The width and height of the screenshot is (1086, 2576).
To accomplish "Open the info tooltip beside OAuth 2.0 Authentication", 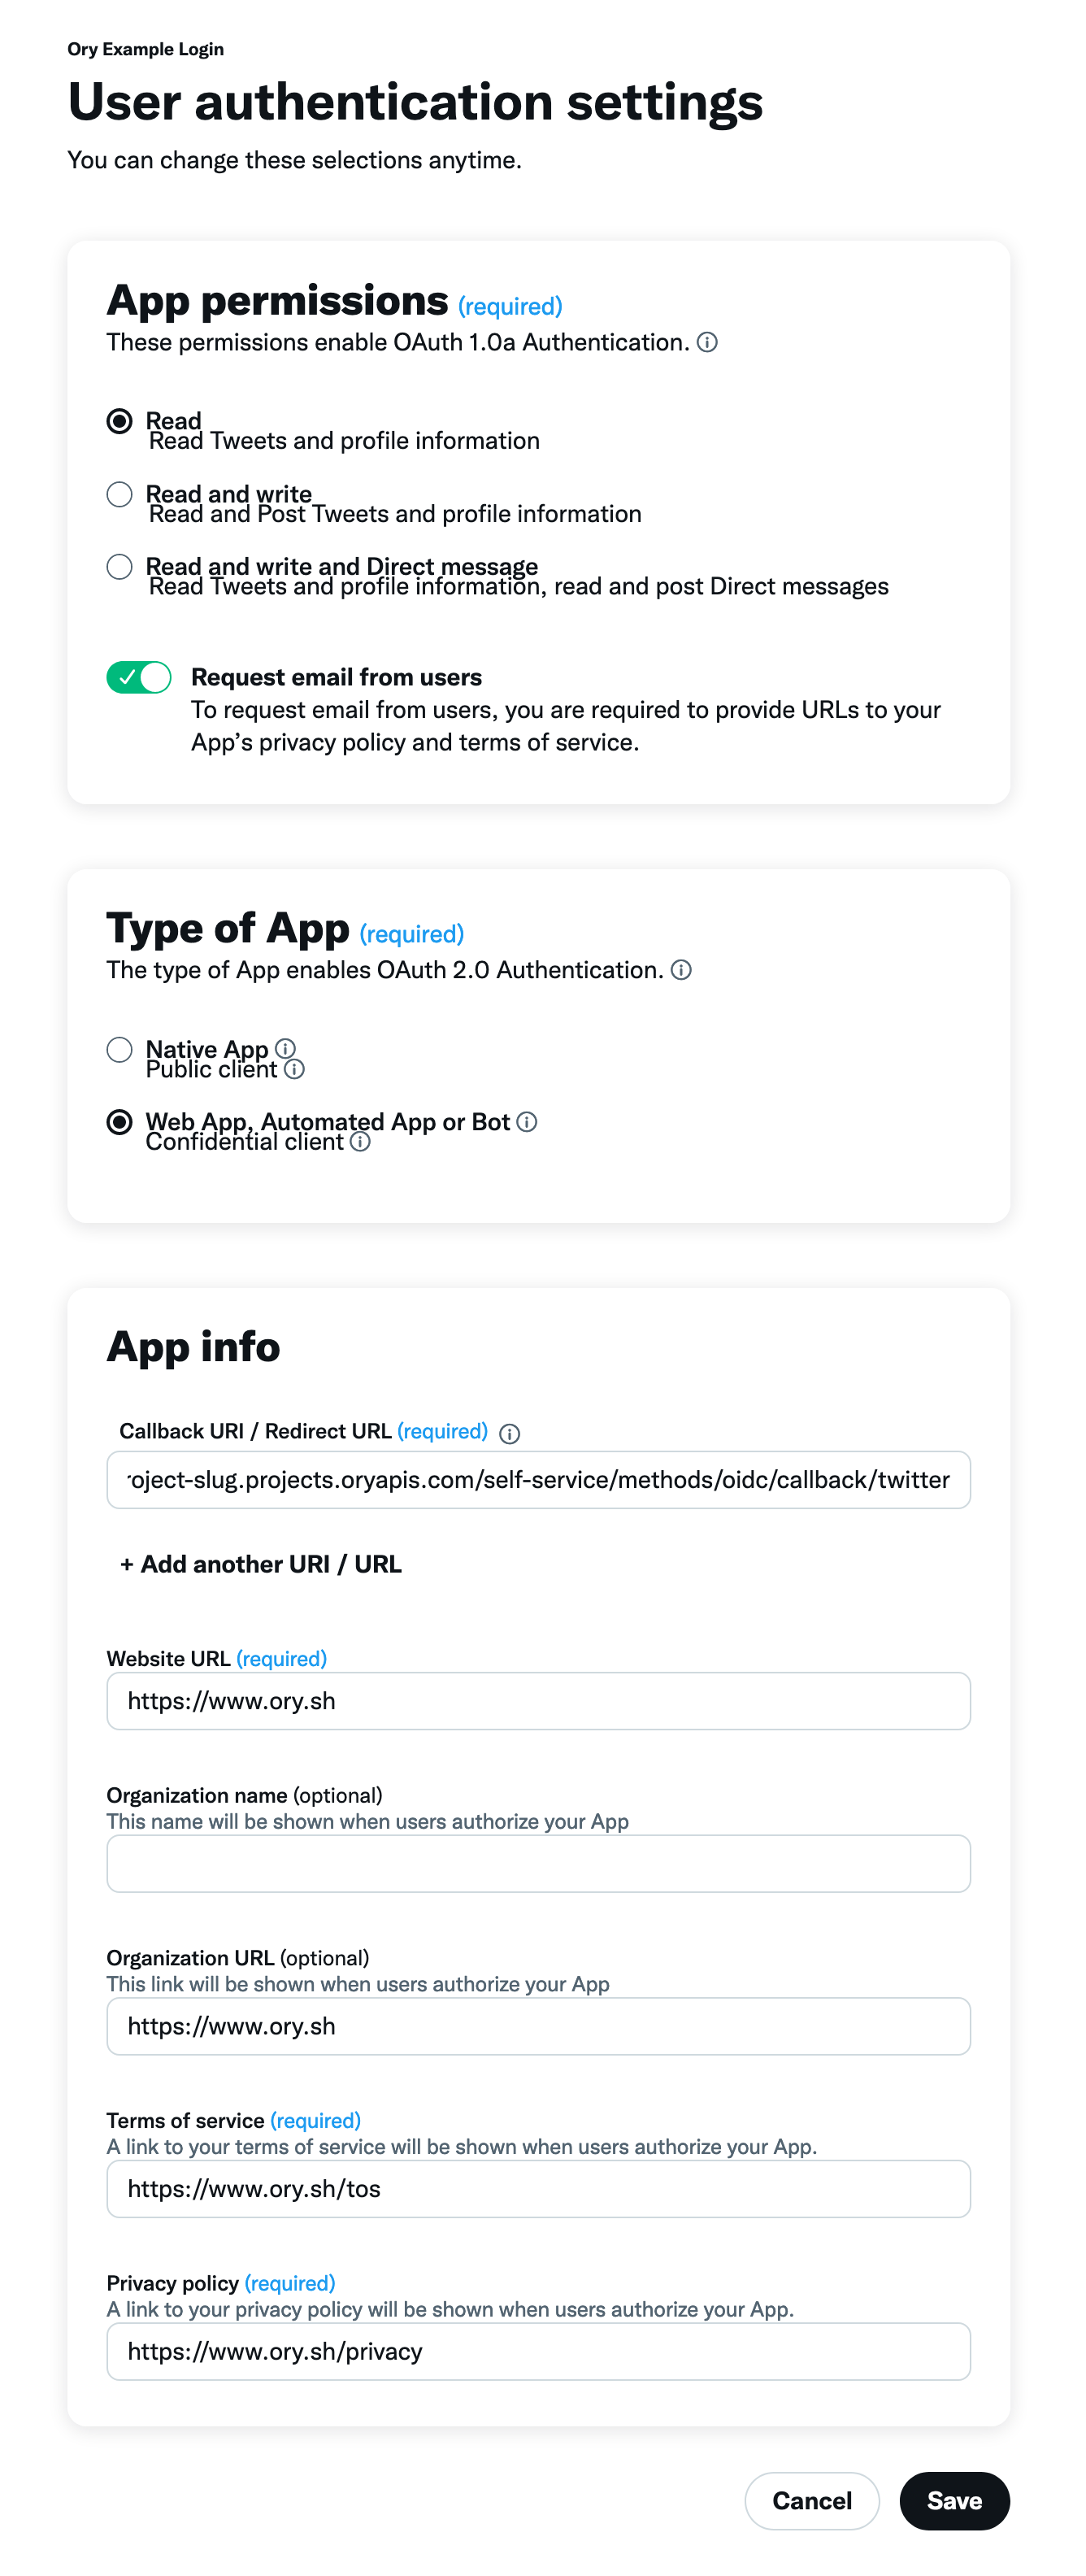I will coord(684,970).
